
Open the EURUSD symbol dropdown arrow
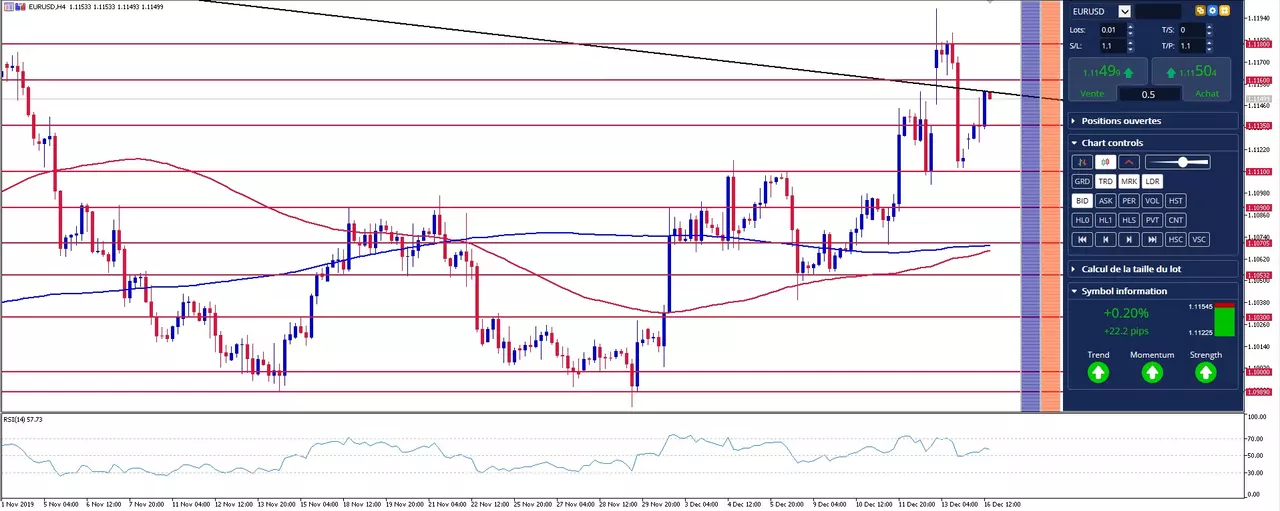(1125, 11)
